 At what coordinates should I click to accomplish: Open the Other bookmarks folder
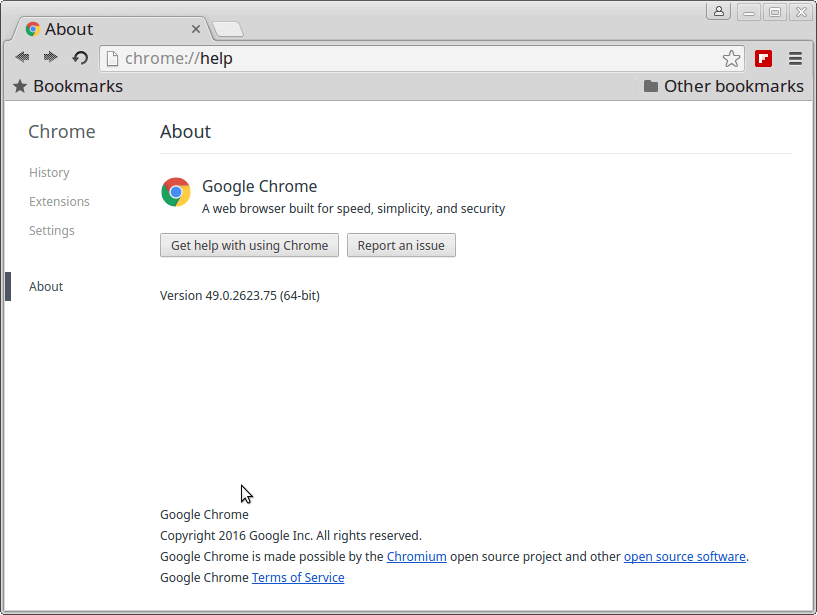pos(724,86)
